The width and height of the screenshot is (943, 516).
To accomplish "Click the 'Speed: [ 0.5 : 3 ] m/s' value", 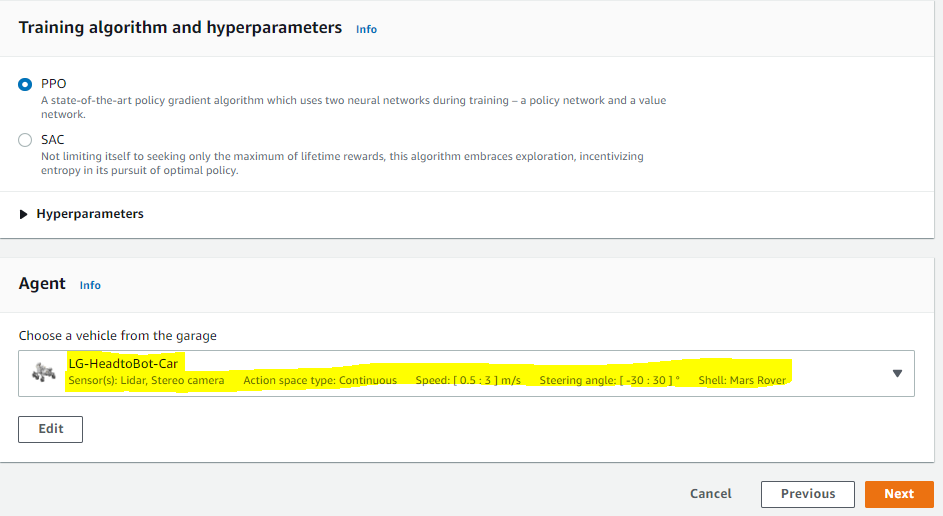I will (x=468, y=380).
